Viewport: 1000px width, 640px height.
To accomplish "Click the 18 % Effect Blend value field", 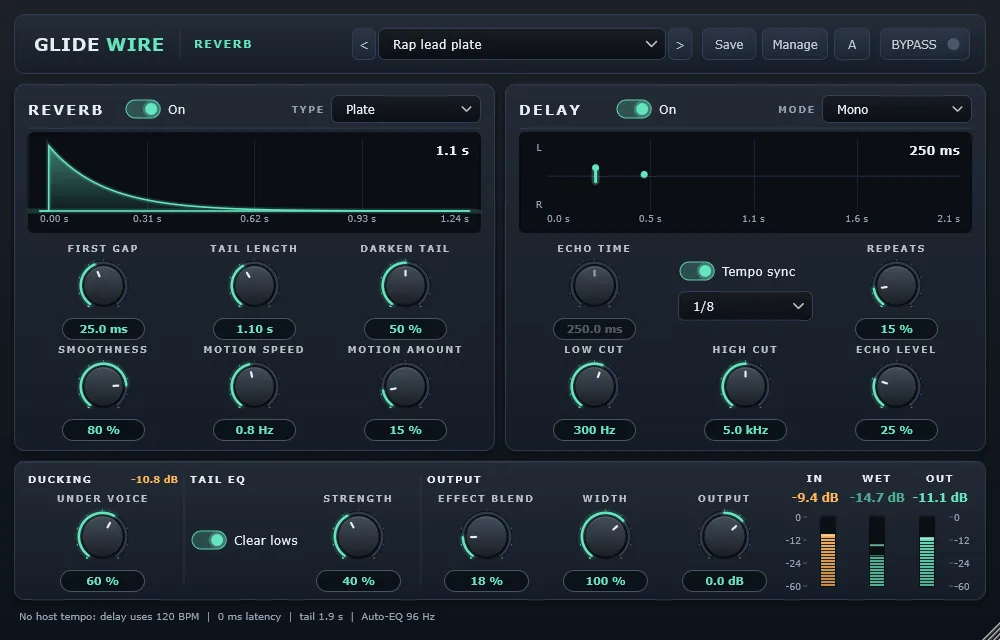I will pyautogui.click(x=487, y=581).
